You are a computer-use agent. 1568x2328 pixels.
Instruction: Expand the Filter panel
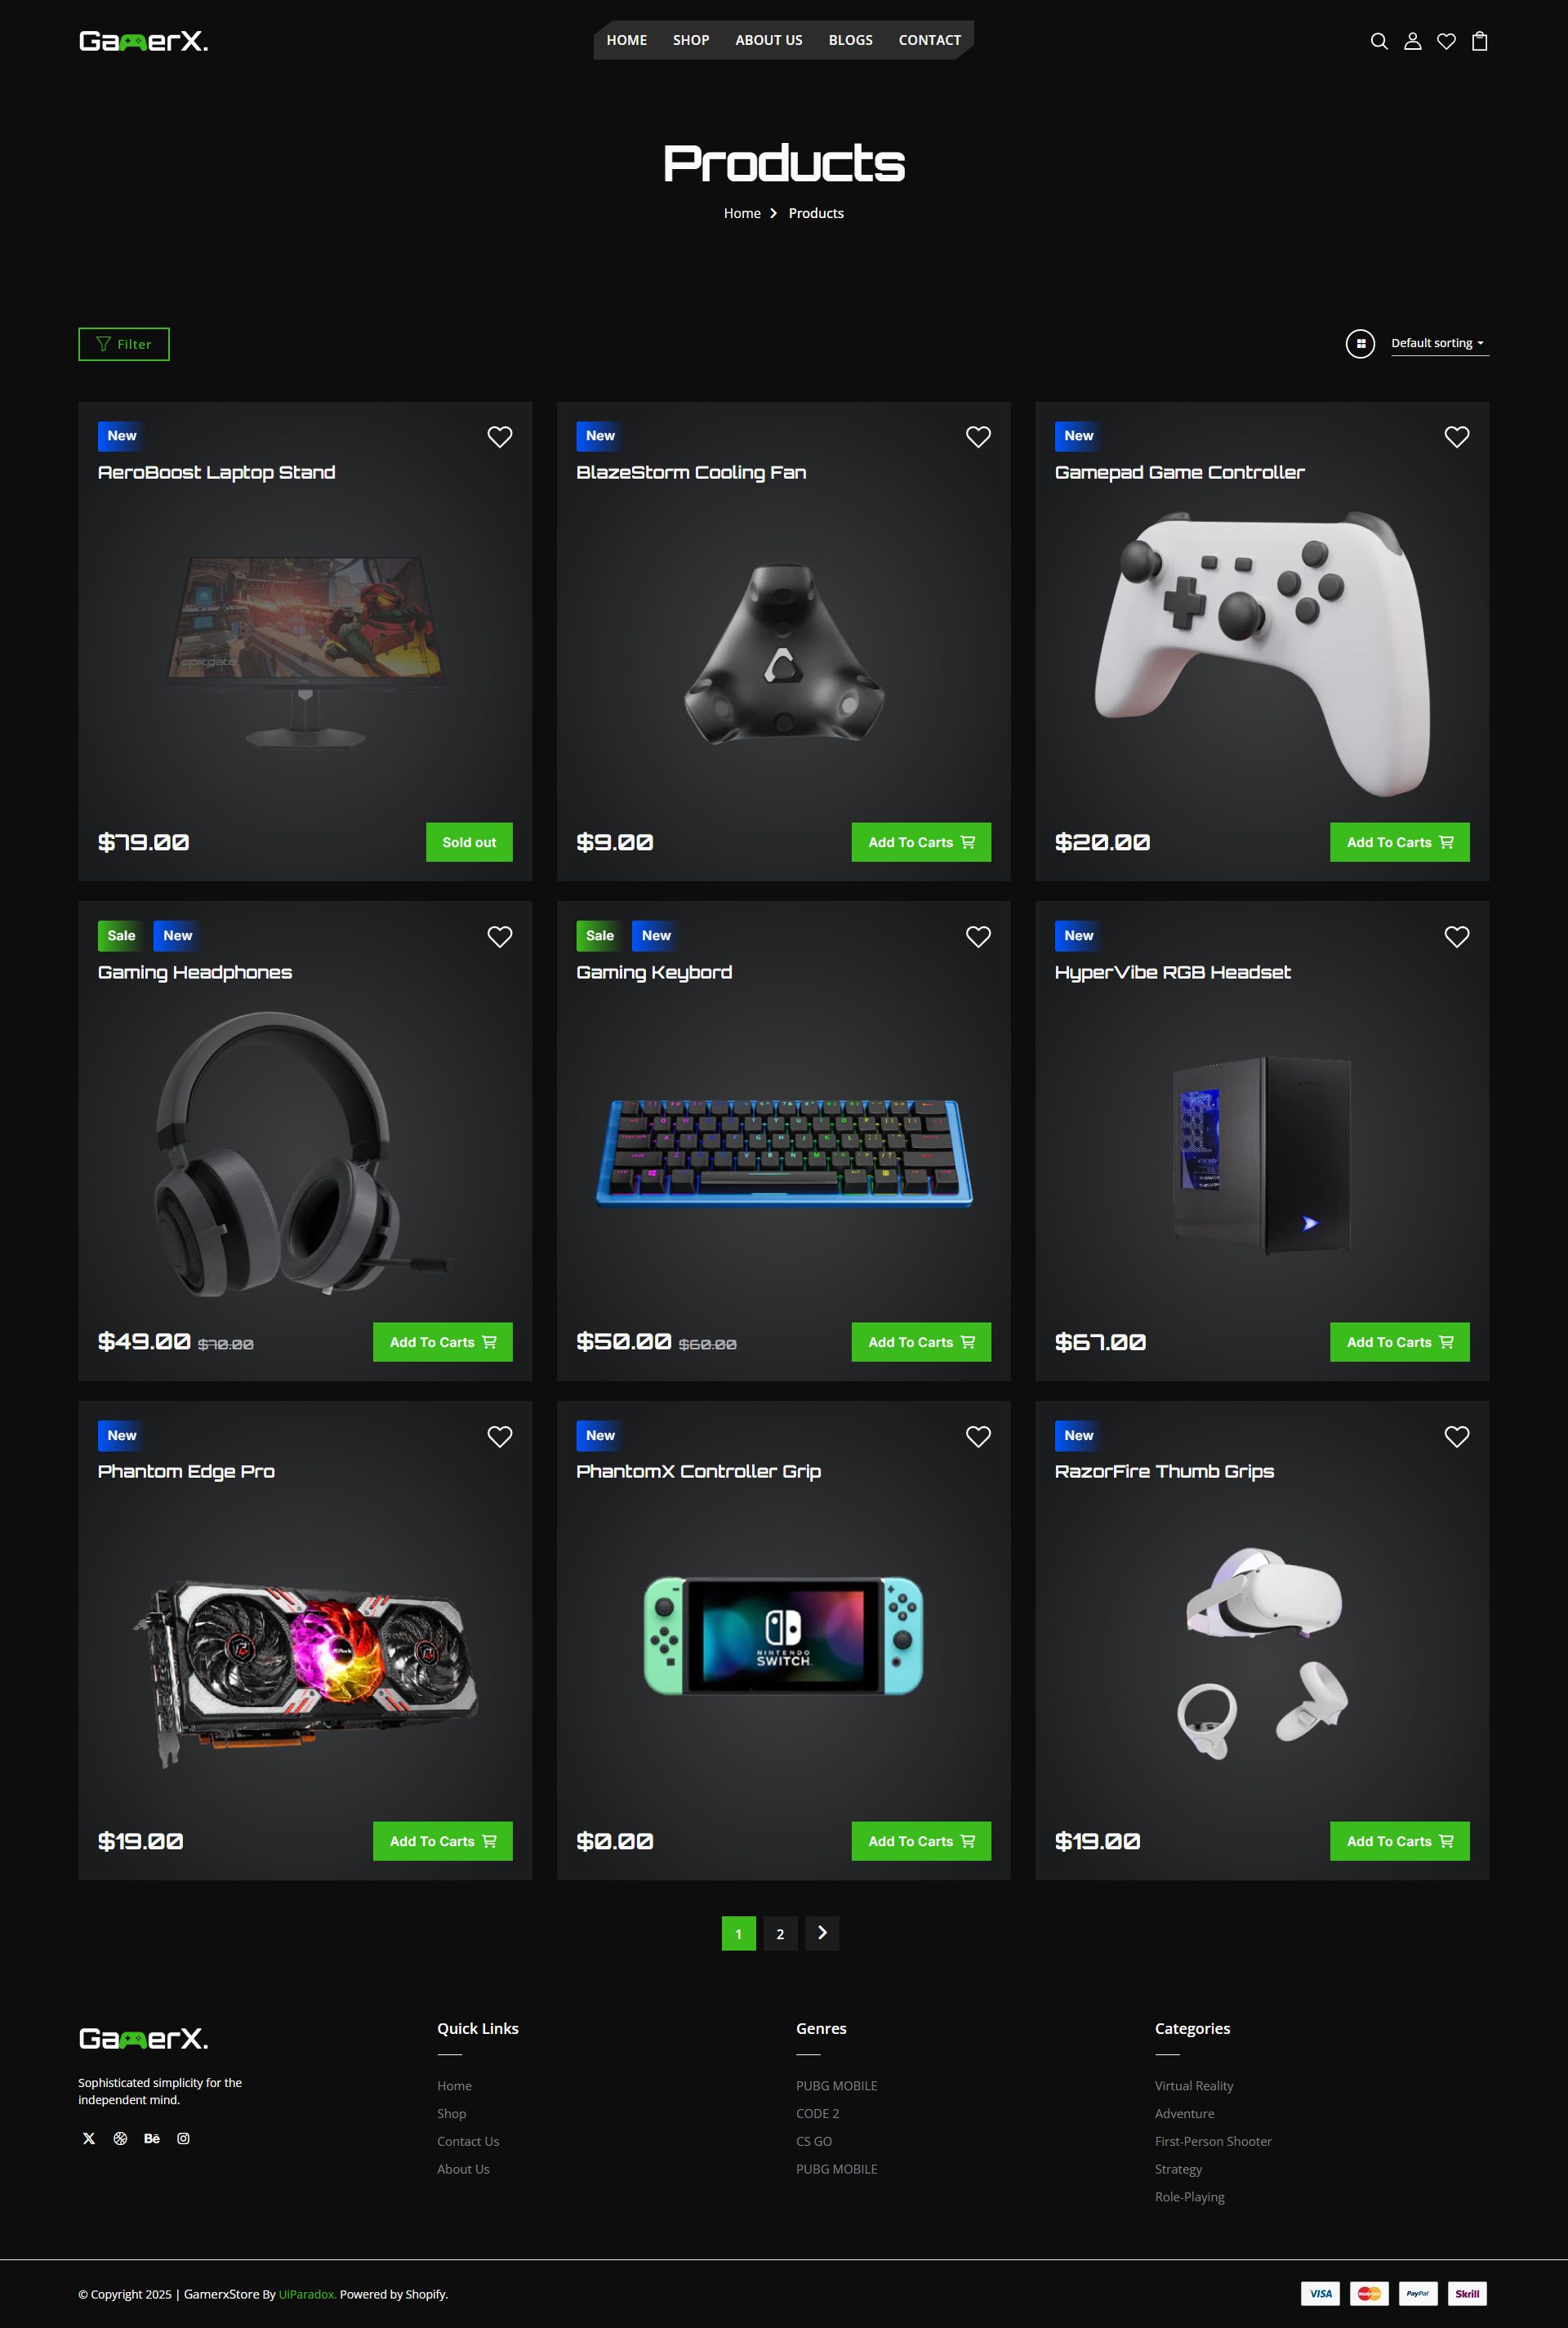click(124, 344)
